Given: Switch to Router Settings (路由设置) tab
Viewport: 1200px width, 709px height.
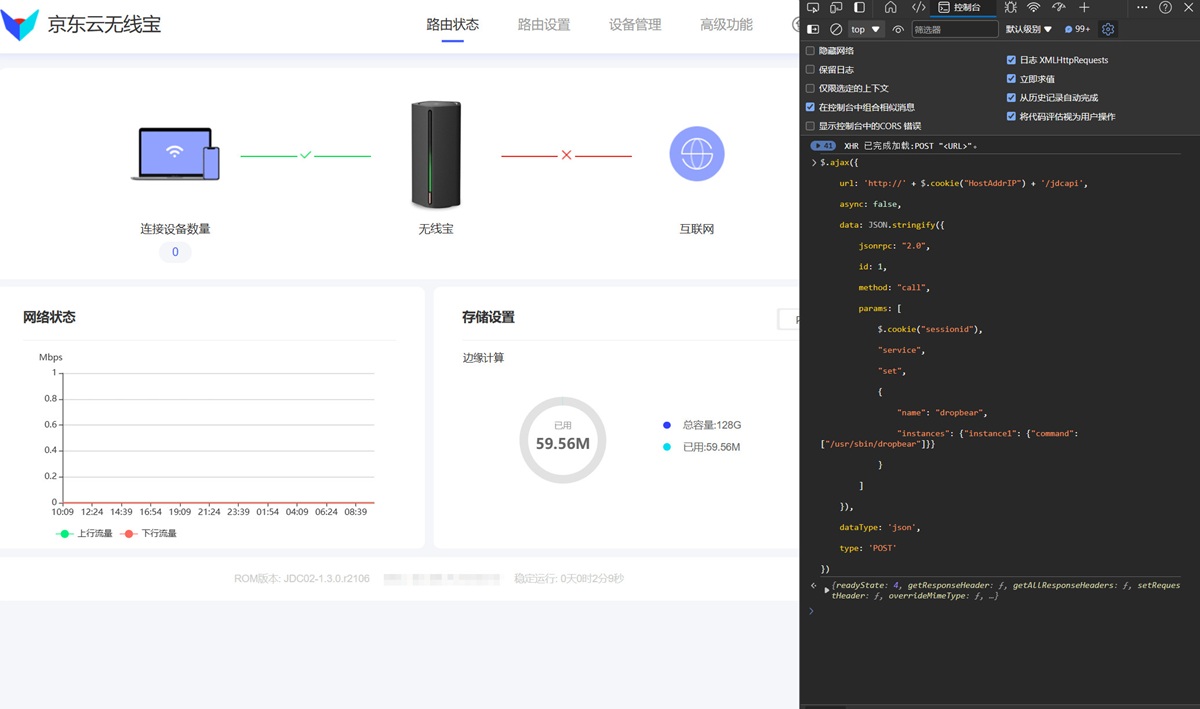Looking at the screenshot, I should coord(544,25).
